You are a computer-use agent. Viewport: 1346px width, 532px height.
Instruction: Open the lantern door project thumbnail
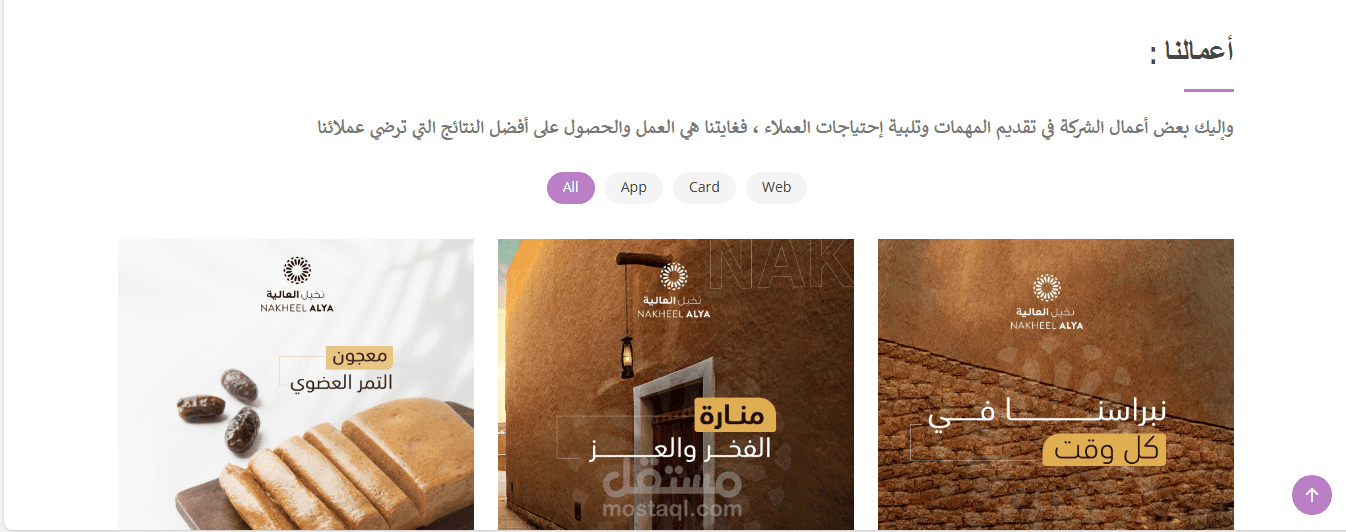coord(676,384)
